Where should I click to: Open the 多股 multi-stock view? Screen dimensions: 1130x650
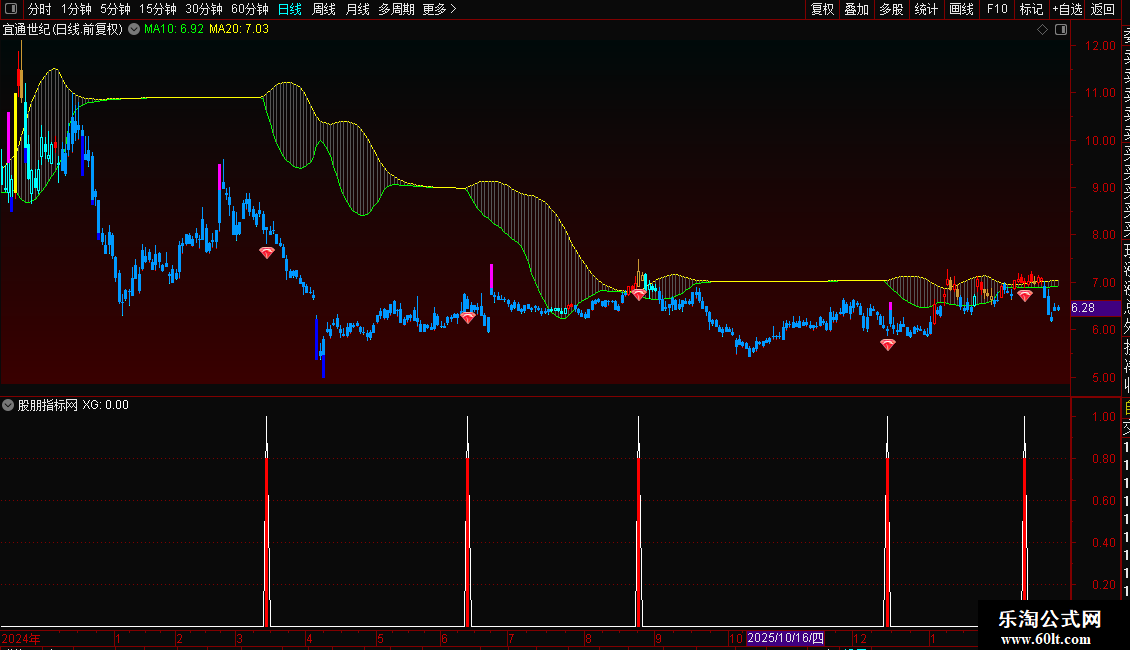point(891,9)
